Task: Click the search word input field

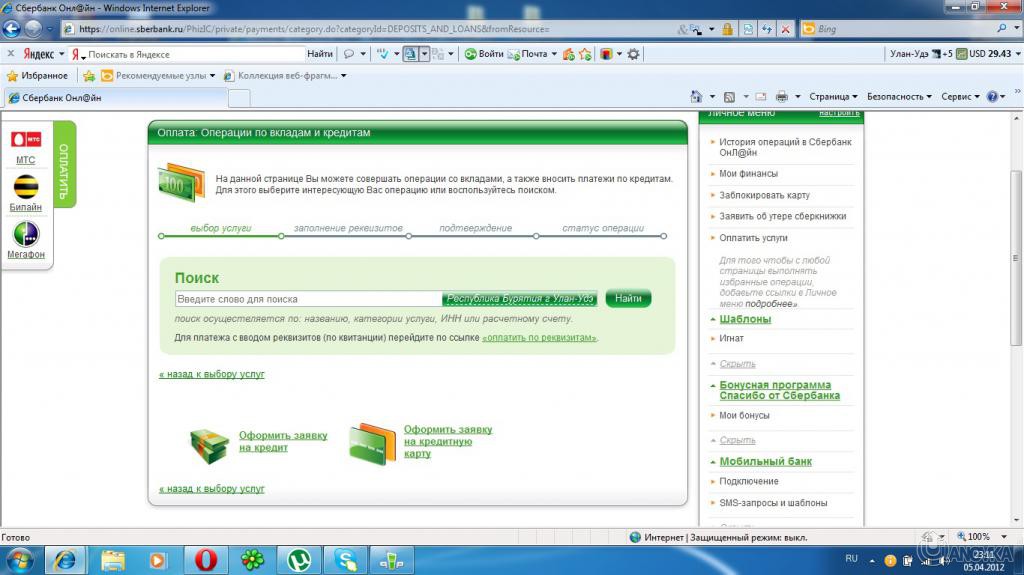Action: (308, 299)
